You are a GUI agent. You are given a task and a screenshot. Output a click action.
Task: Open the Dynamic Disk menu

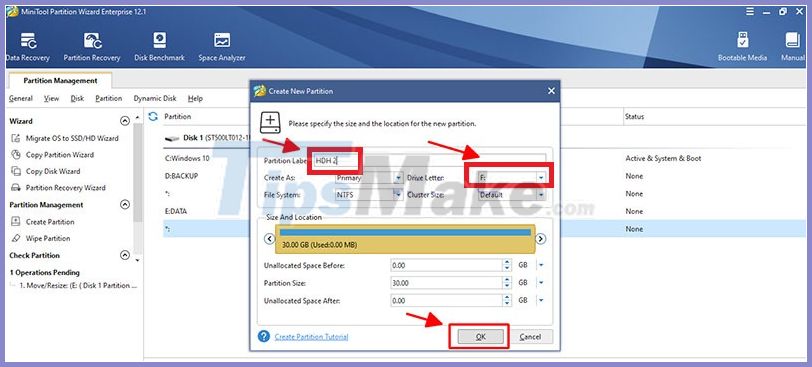coord(155,98)
